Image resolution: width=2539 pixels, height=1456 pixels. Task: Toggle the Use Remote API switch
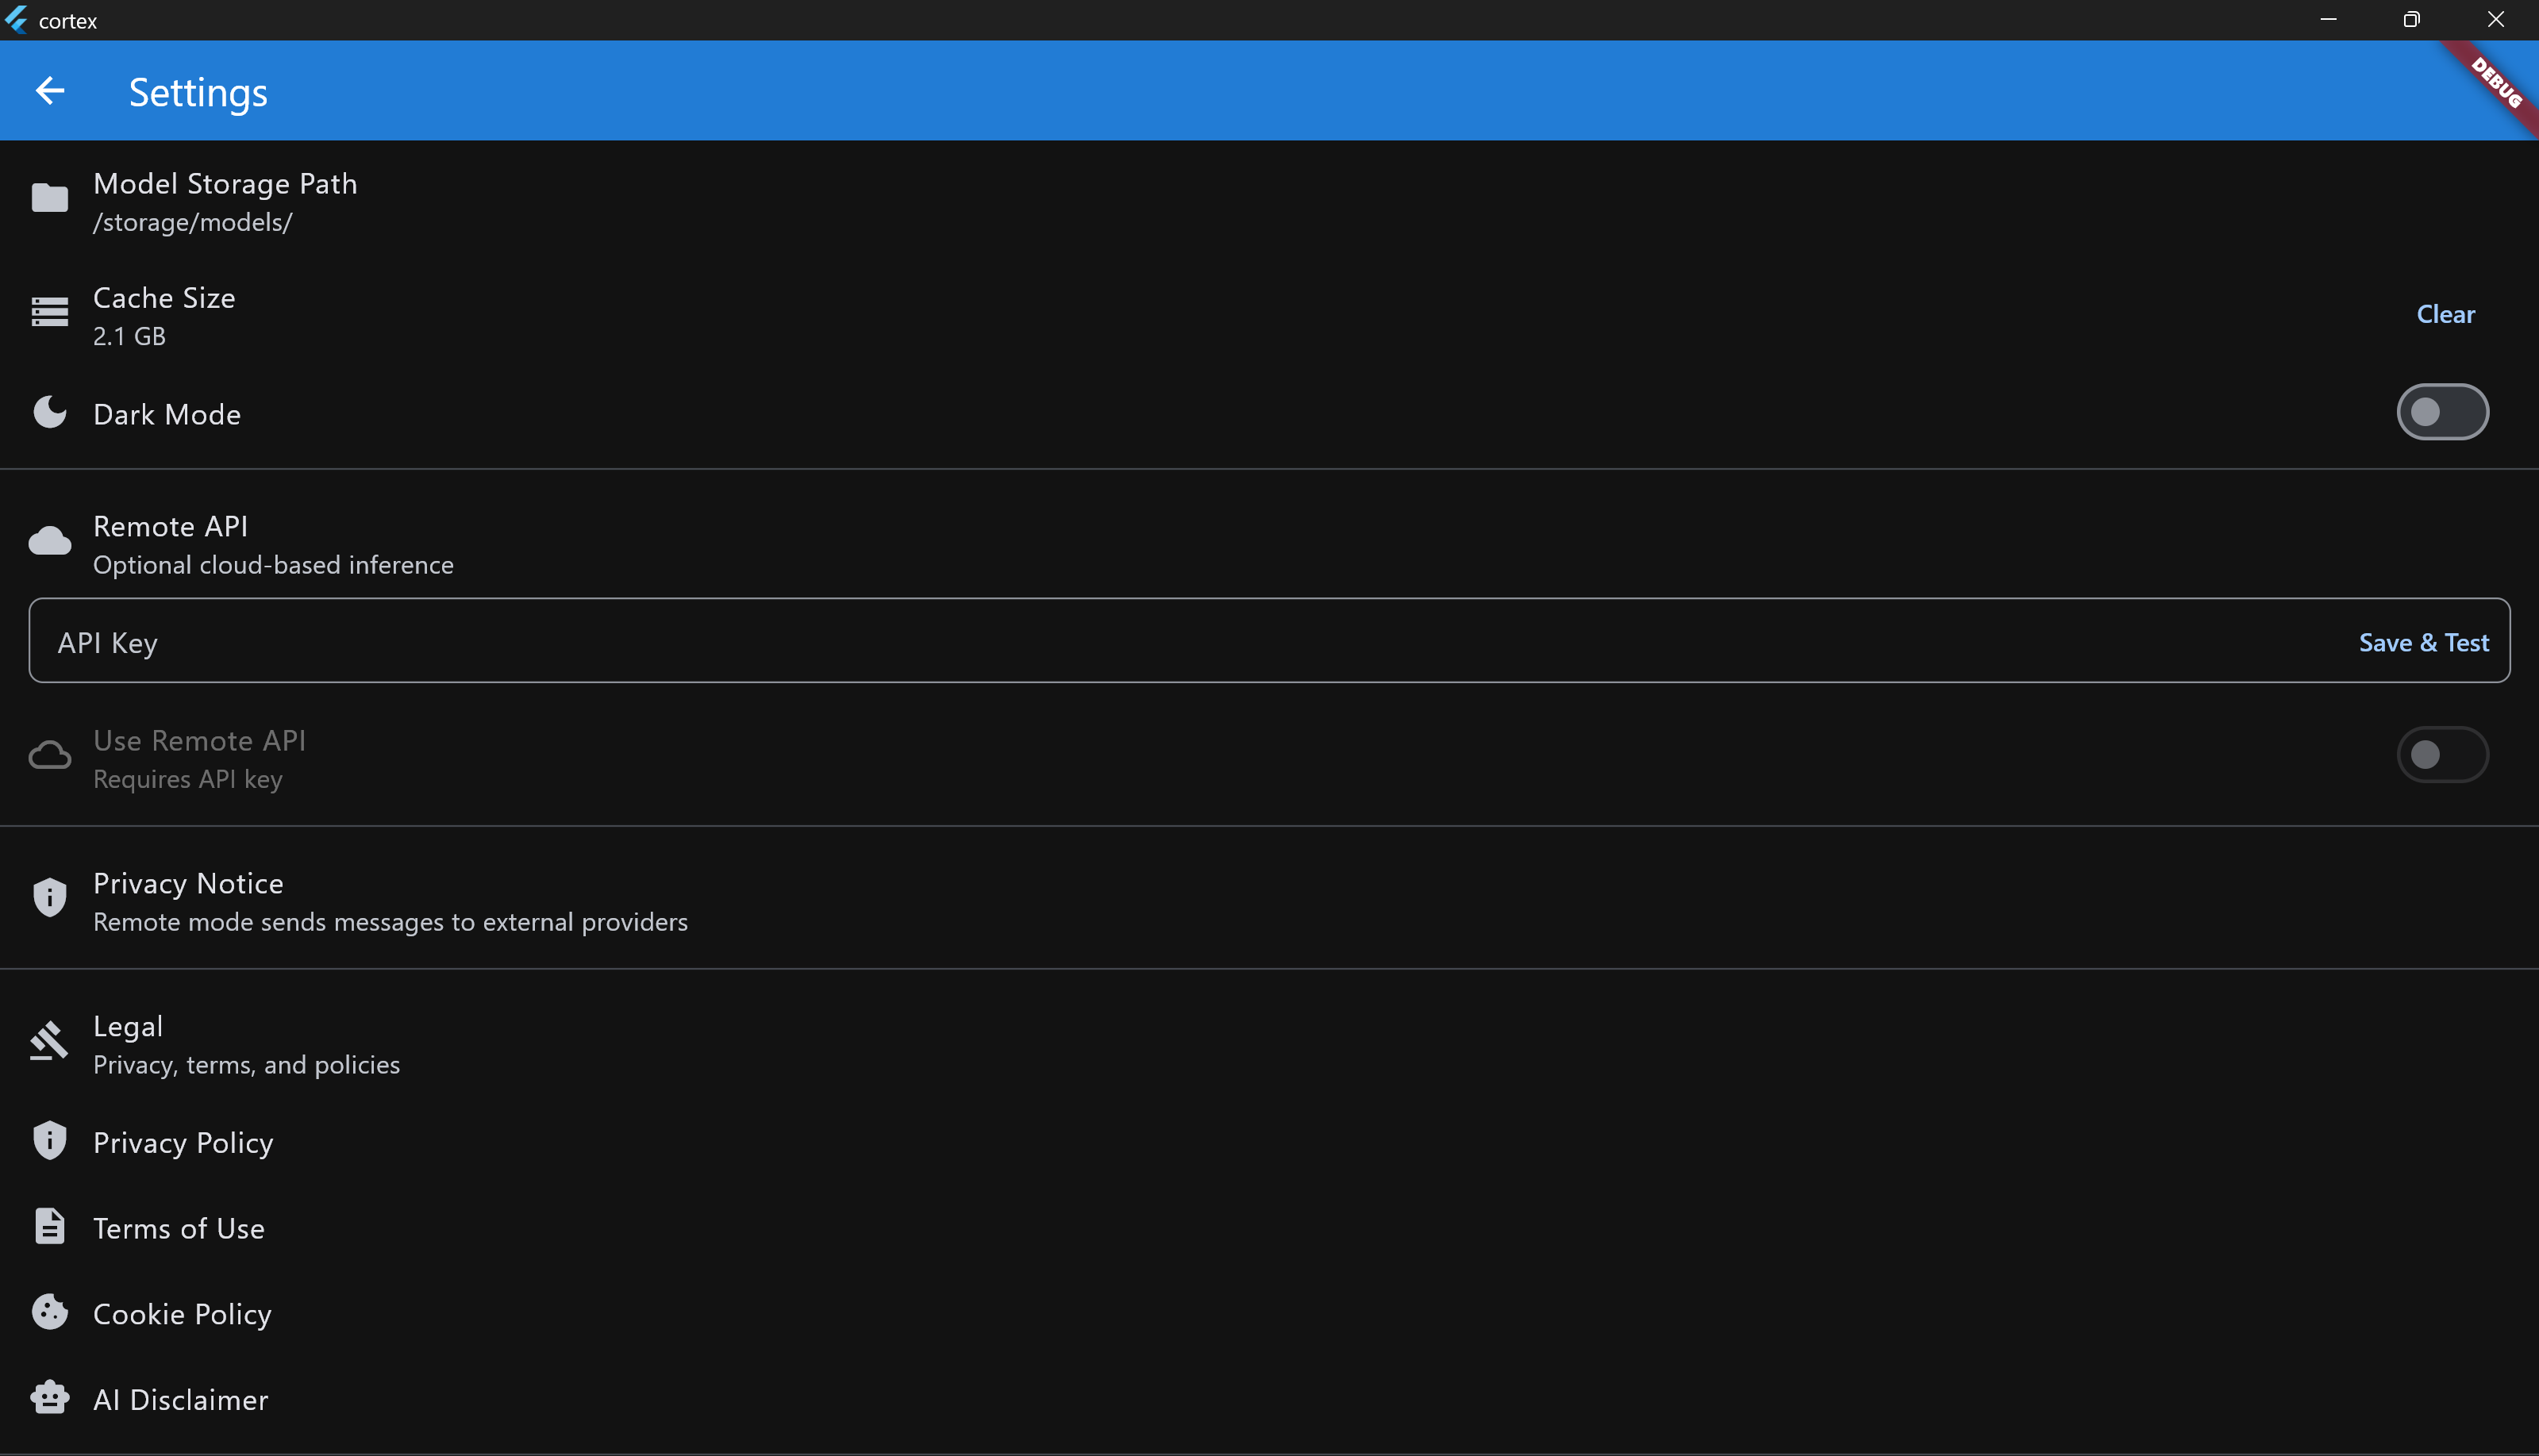click(x=2441, y=755)
